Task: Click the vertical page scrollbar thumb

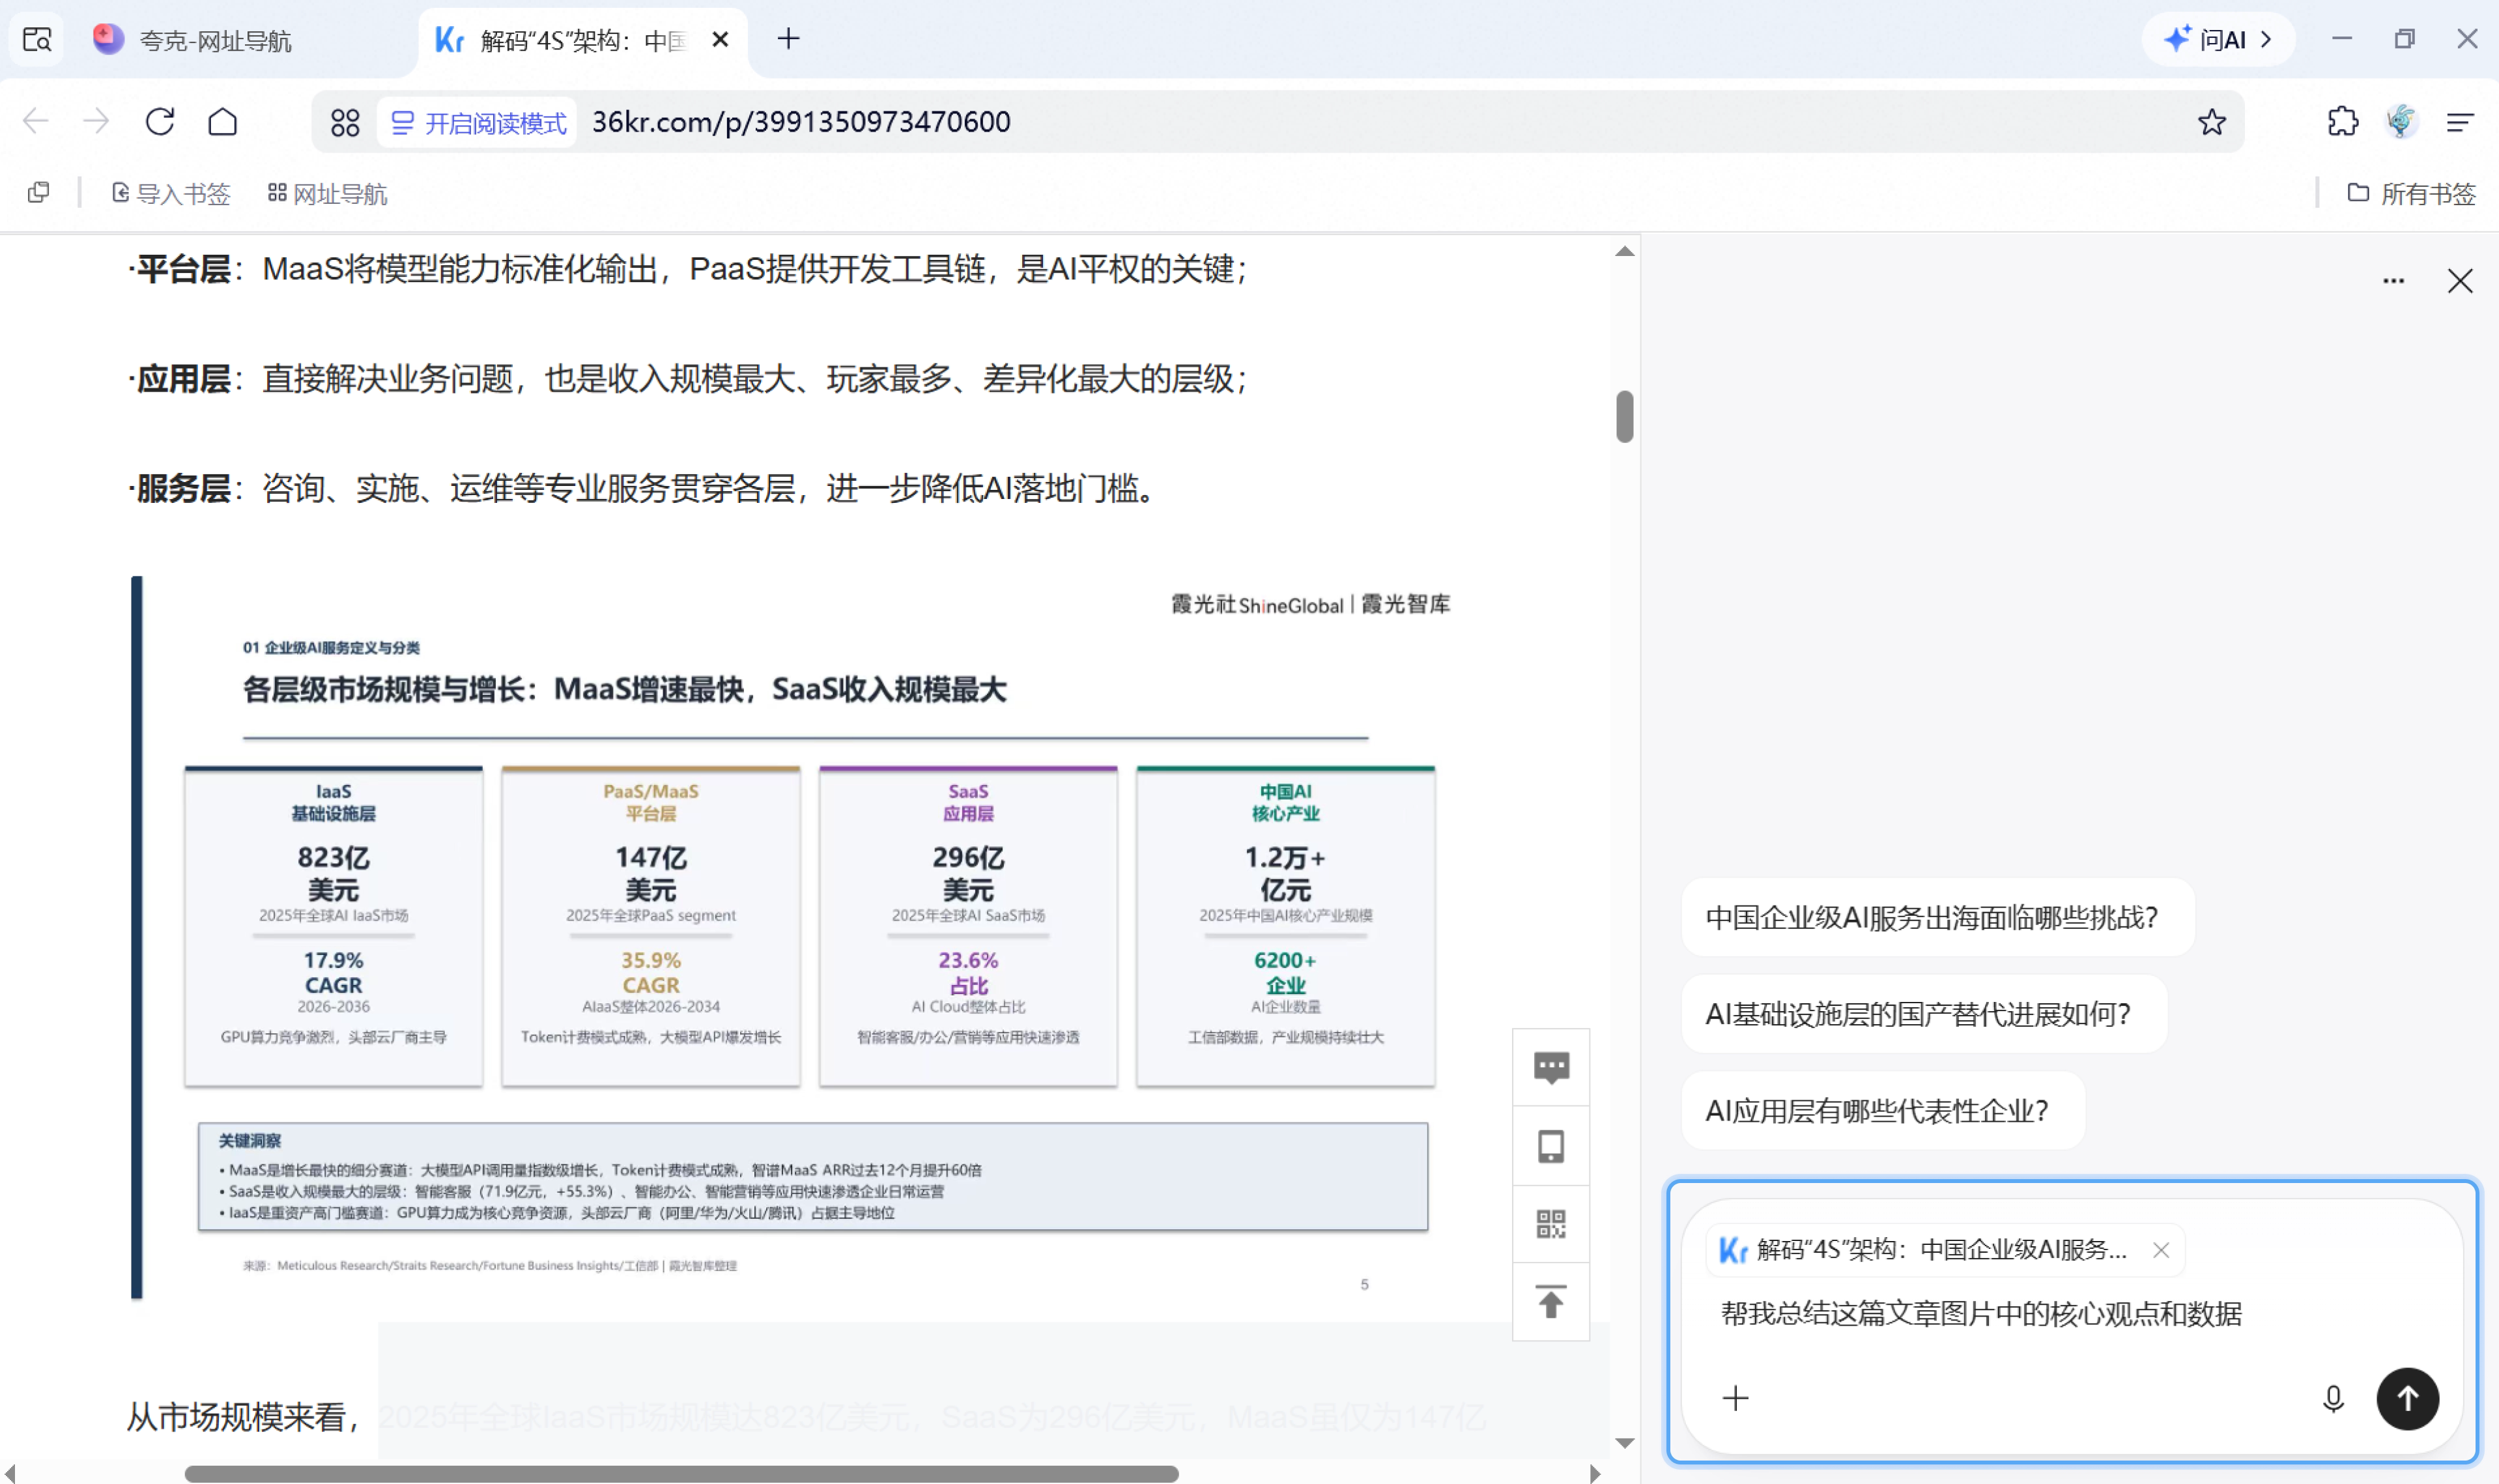Action: (x=1624, y=416)
